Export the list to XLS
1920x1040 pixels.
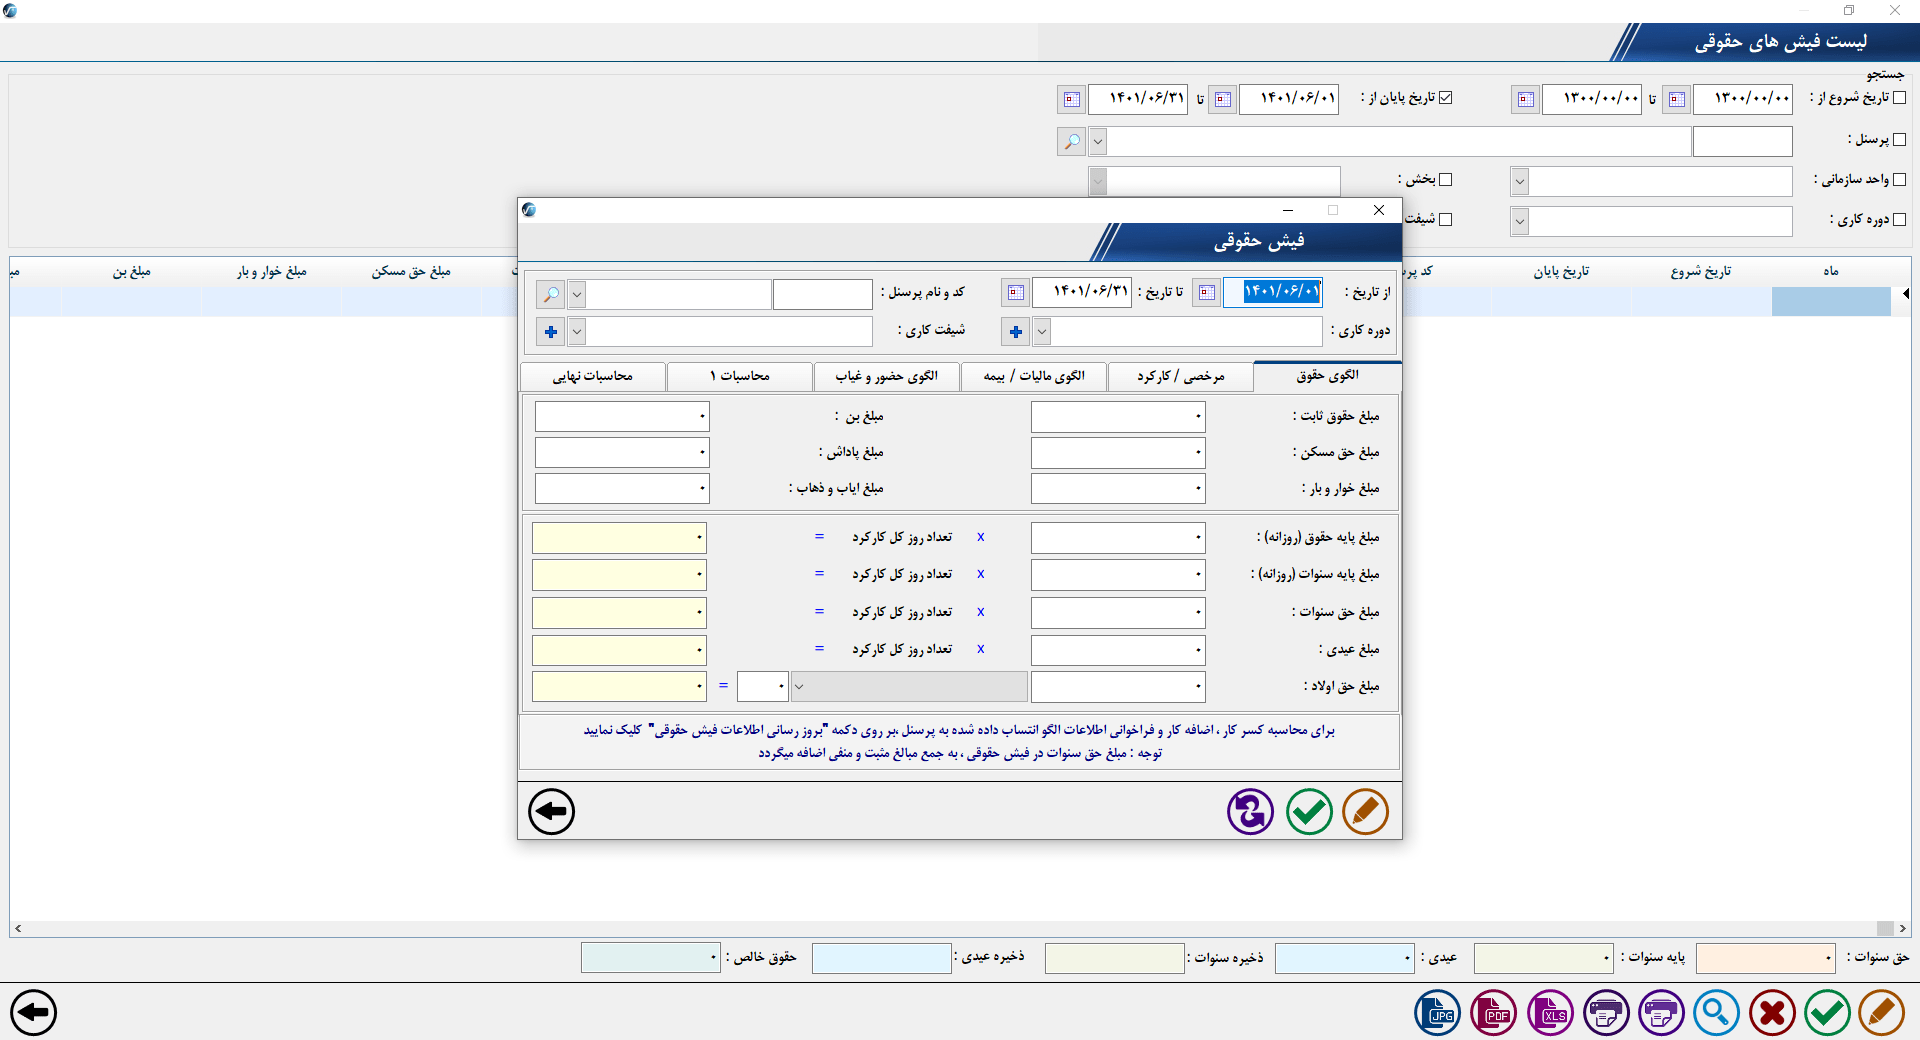point(1550,1013)
